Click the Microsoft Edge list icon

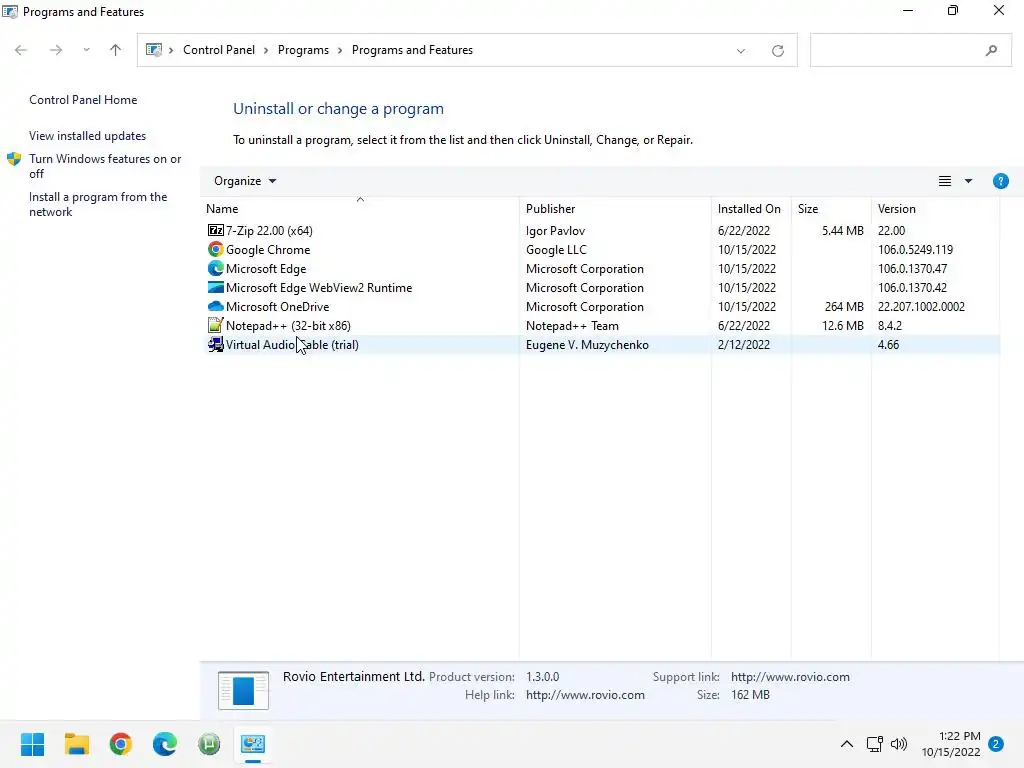tap(216, 268)
